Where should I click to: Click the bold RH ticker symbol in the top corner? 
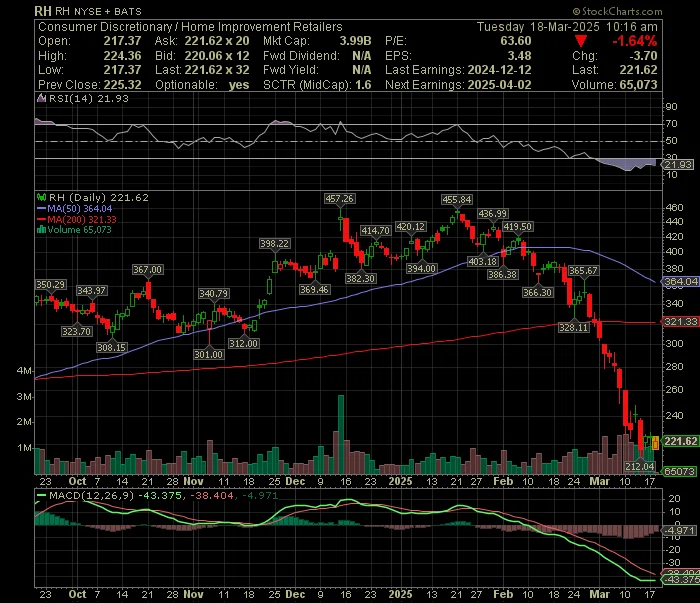pos(43,11)
